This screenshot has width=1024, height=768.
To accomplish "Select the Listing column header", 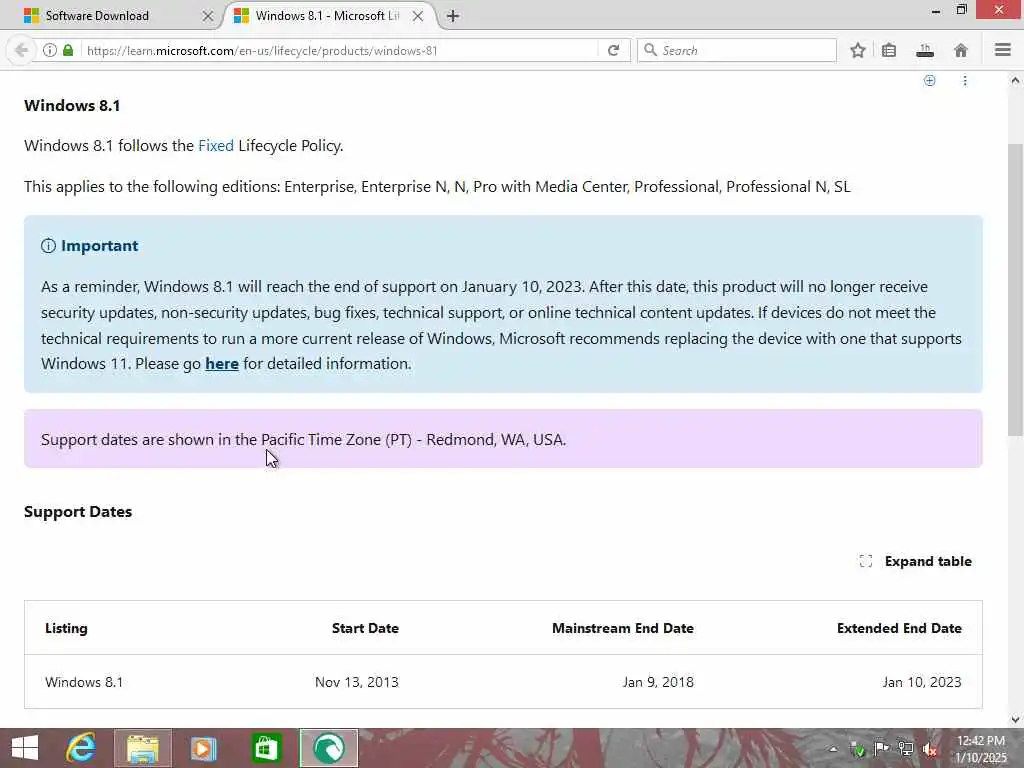I will (66, 628).
